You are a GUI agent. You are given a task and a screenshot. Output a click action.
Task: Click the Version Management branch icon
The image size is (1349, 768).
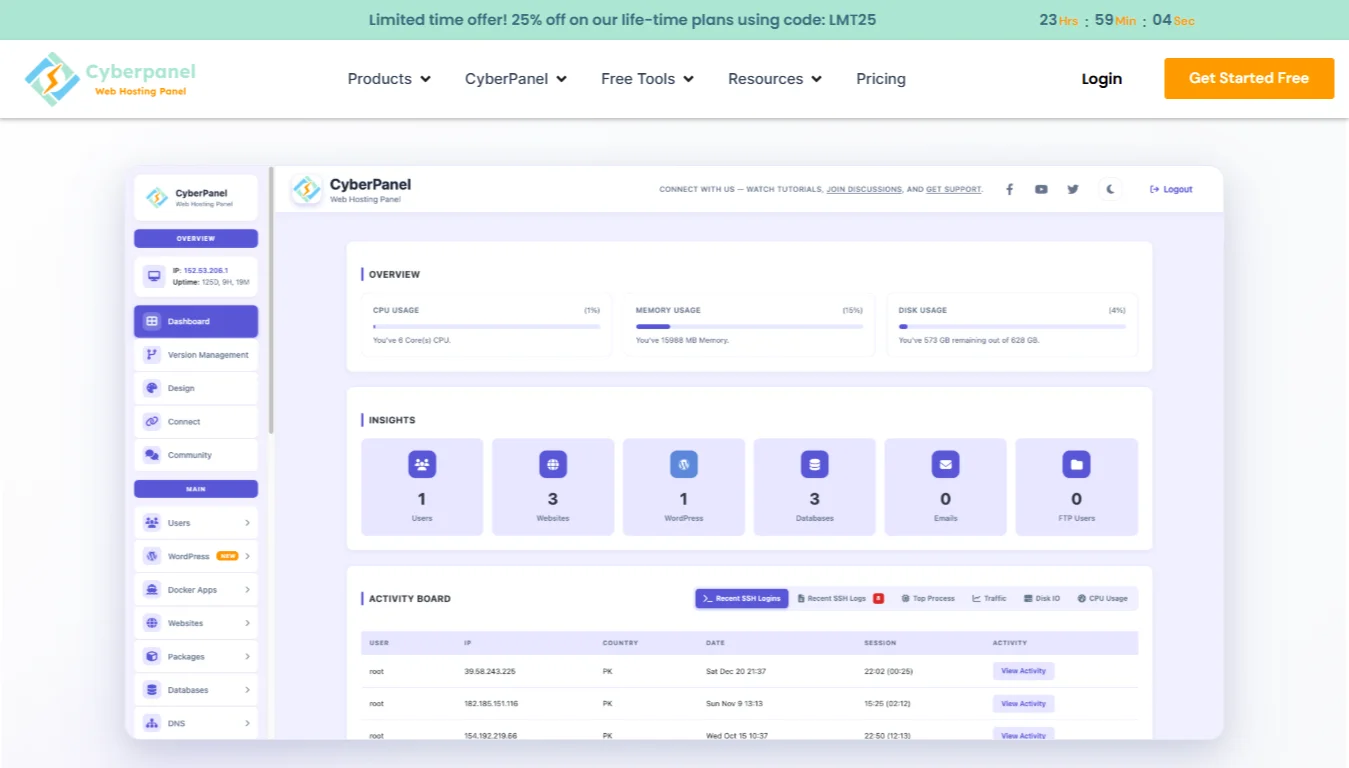point(152,354)
